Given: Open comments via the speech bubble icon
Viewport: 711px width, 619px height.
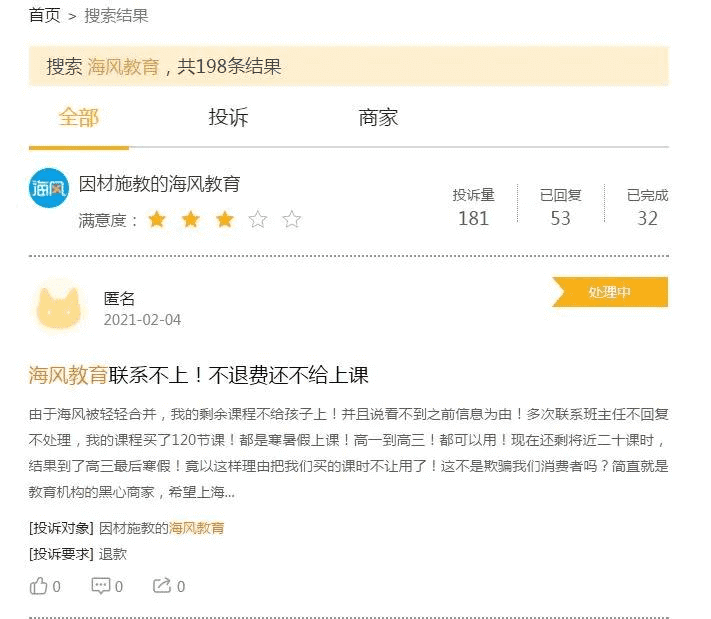Looking at the screenshot, I should pyautogui.click(x=101, y=586).
